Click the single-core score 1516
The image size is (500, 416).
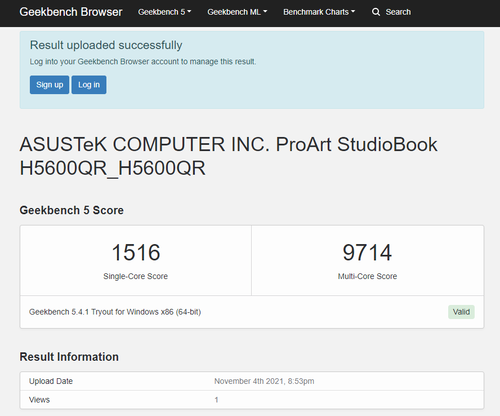point(136,252)
